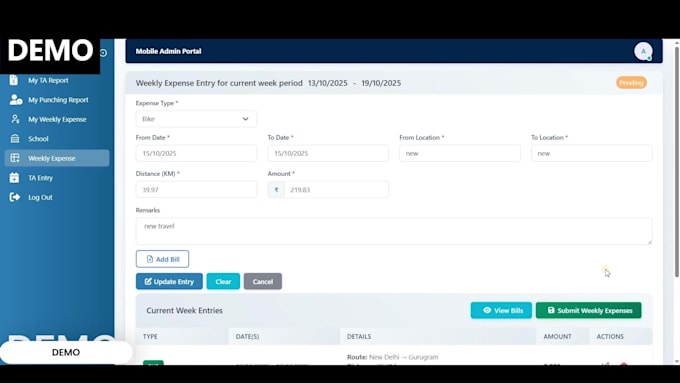This screenshot has width=680, height=383.
Task: Click the TA Entry calendar icon
Action: tap(14, 177)
